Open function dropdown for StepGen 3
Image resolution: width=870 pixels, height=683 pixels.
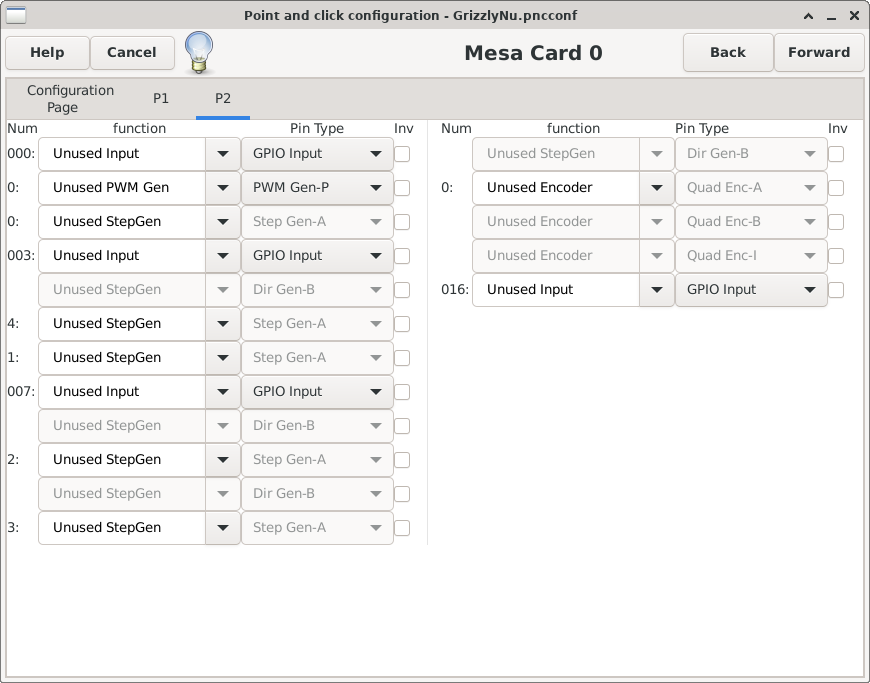[x=223, y=528]
